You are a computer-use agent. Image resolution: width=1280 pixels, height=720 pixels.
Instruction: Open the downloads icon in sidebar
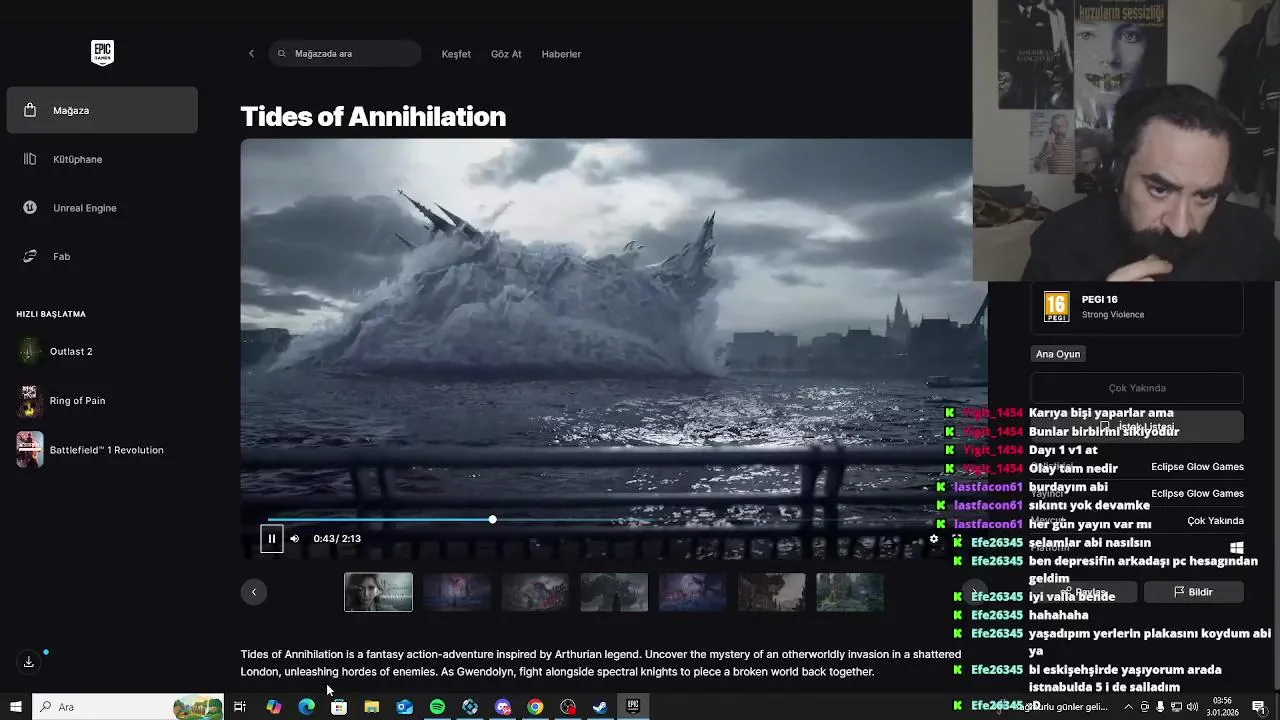[x=29, y=661]
